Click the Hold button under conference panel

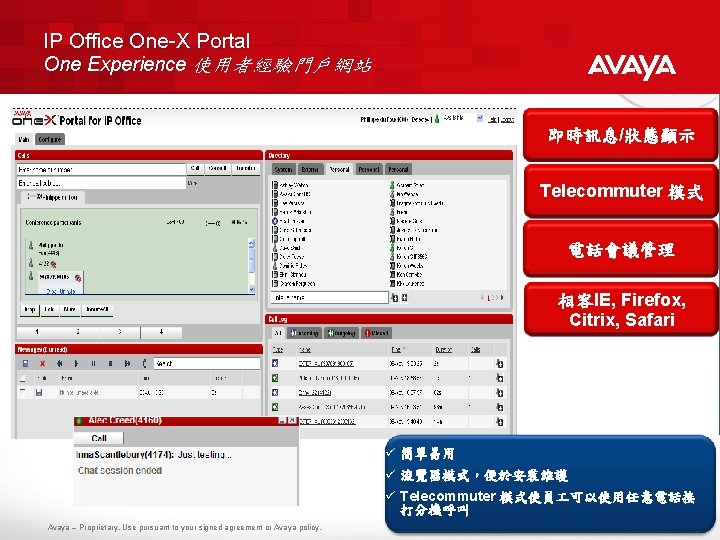50,309
